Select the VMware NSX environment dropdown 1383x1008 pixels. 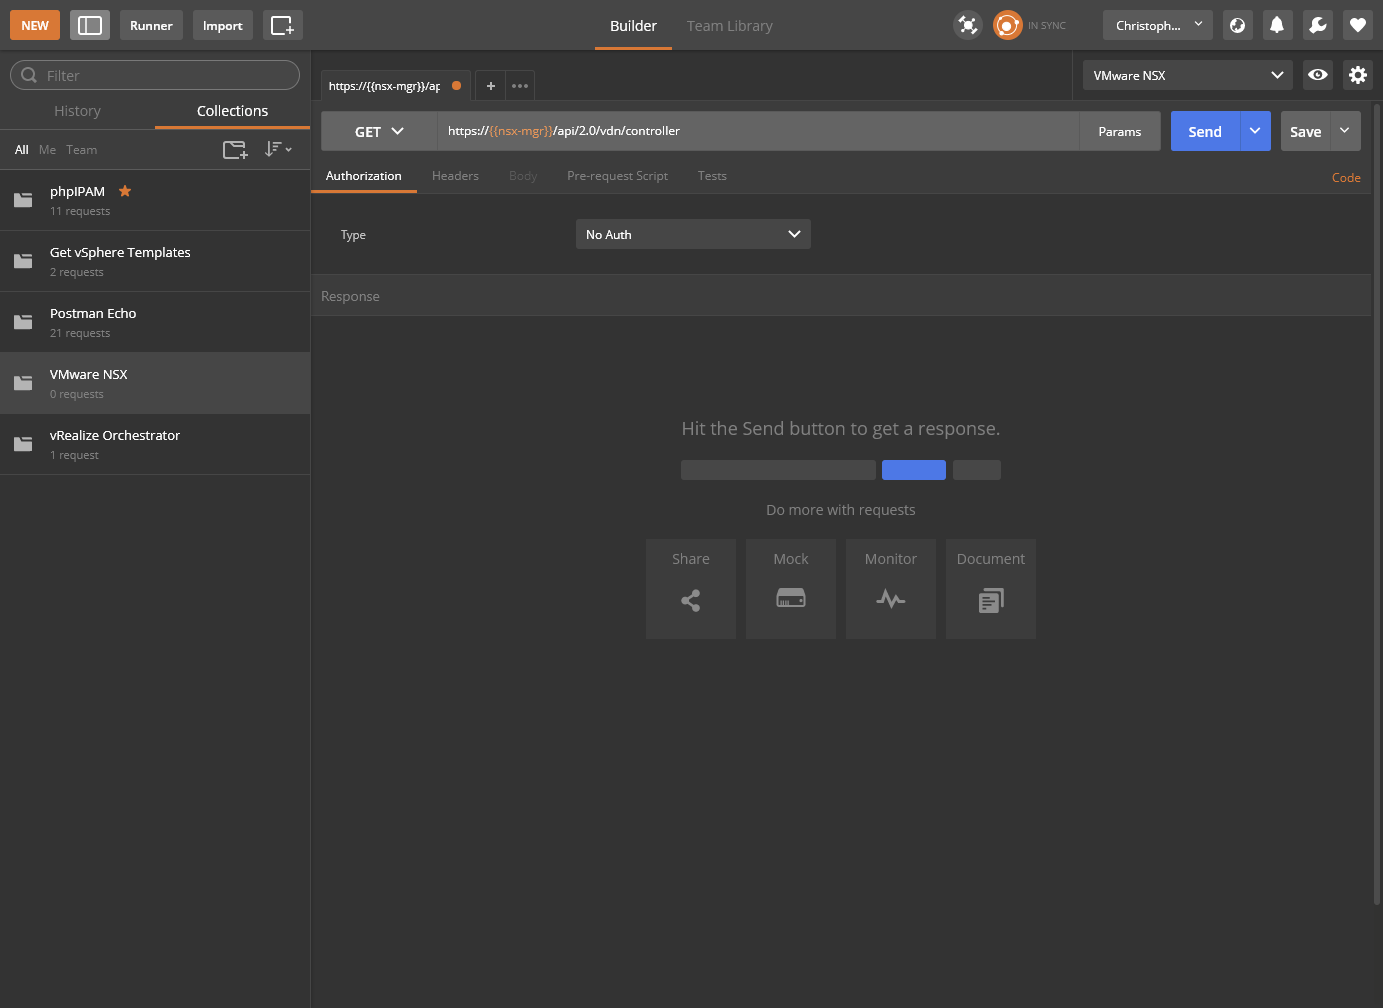pyautogui.click(x=1187, y=75)
